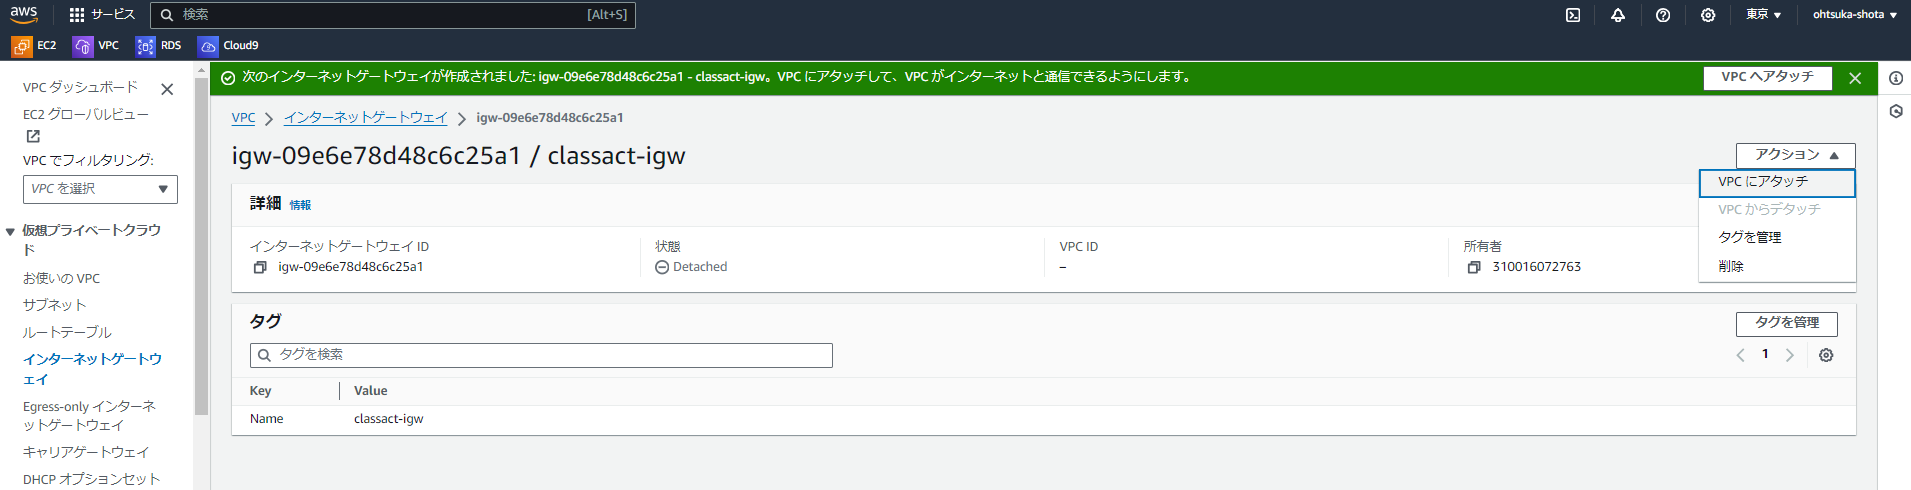This screenshot has width=1911, height=490.
Task: Select the 'classact-igw' tag value
Action: [x=389, y=419]
